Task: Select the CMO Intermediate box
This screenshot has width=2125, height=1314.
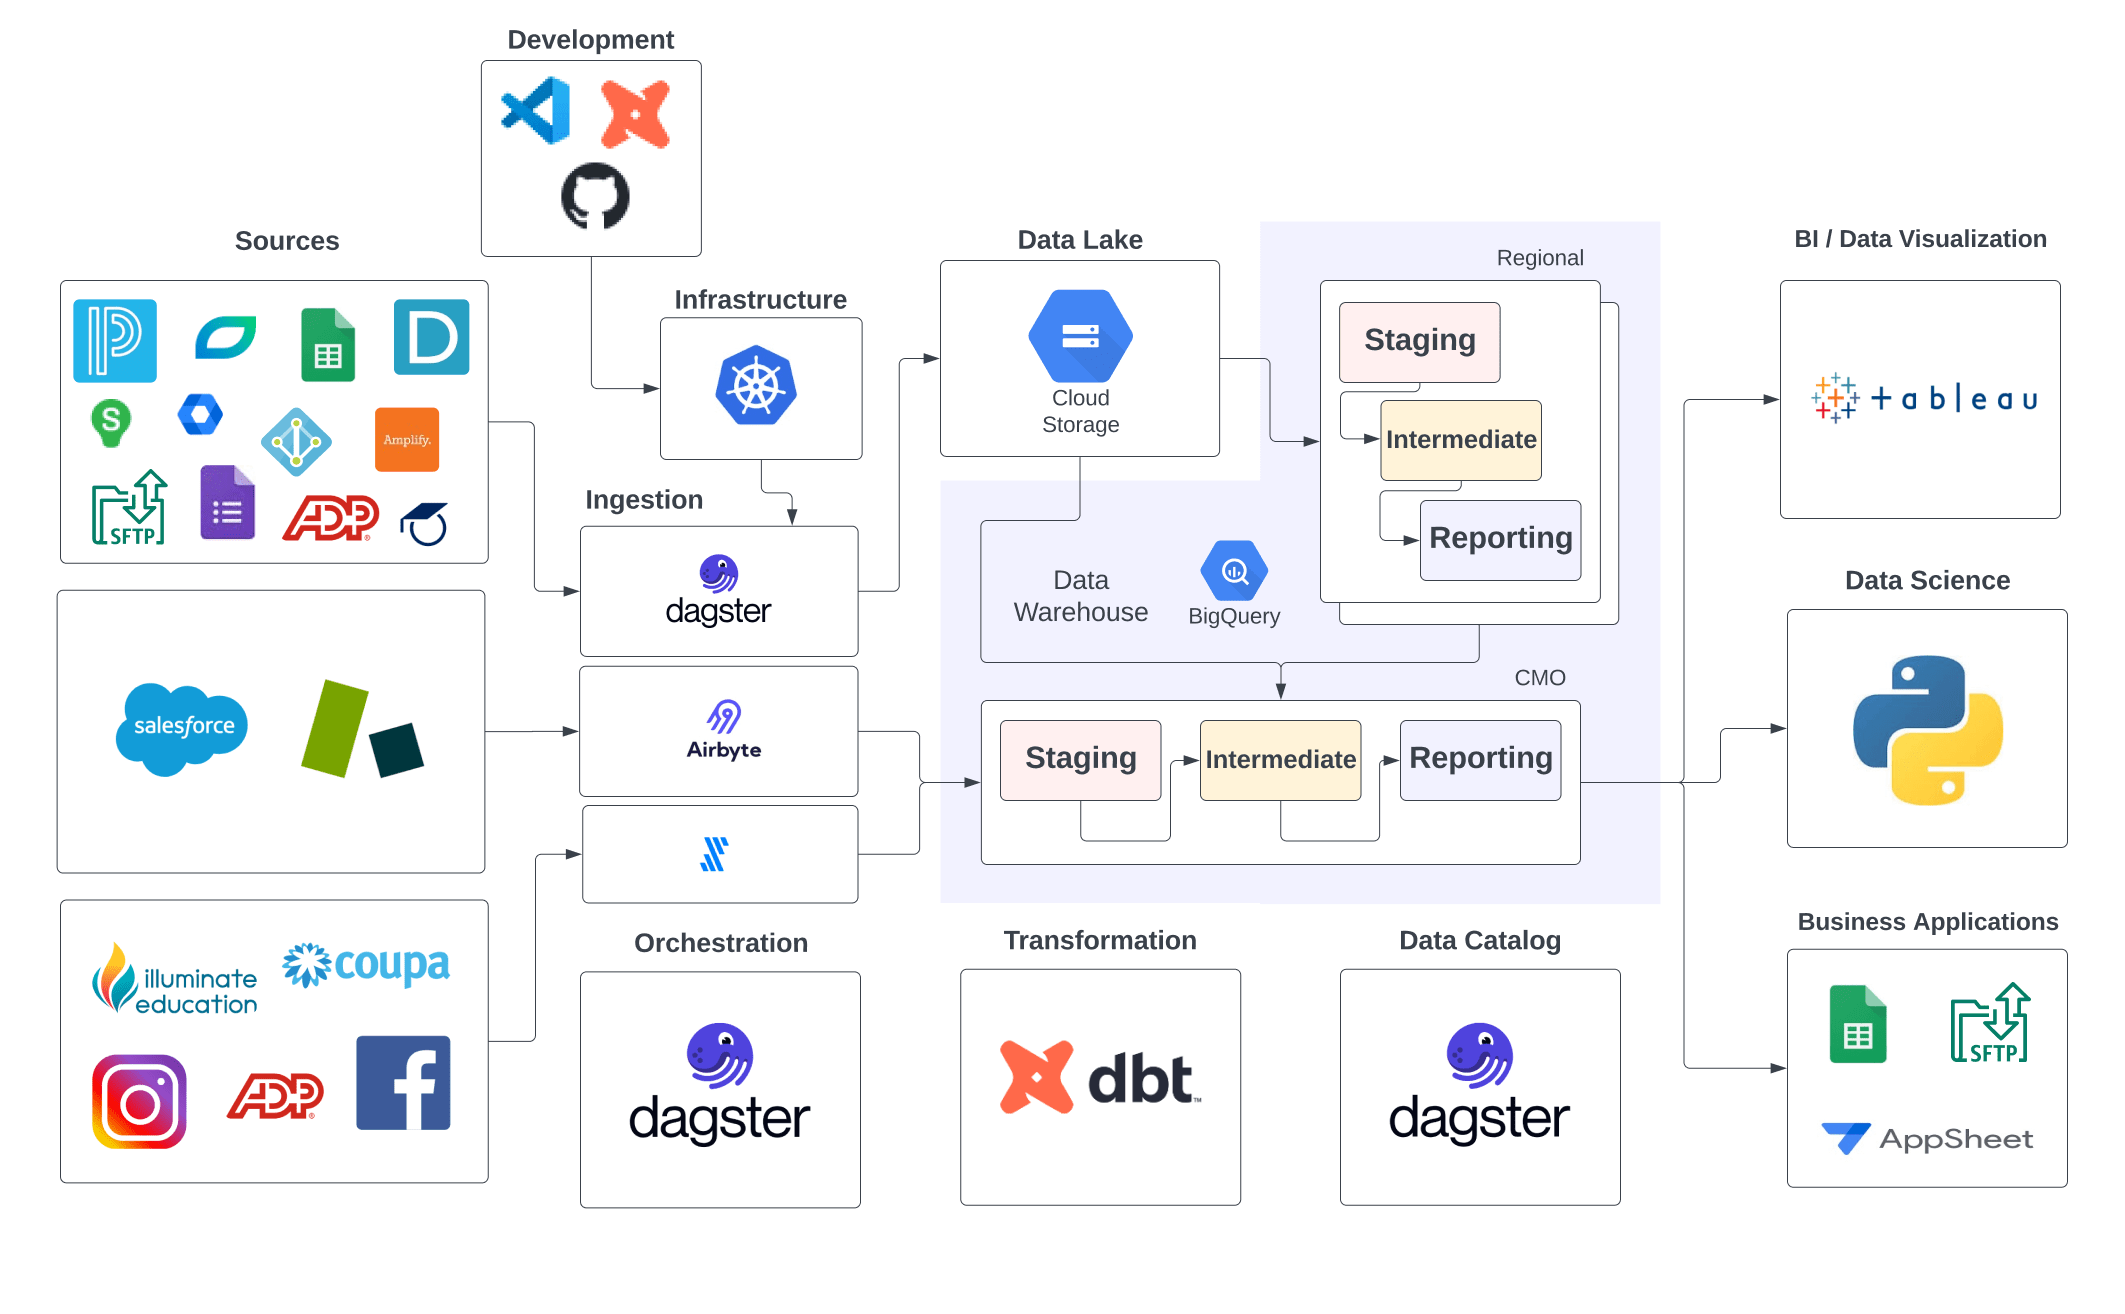Action: (1281, 760)
